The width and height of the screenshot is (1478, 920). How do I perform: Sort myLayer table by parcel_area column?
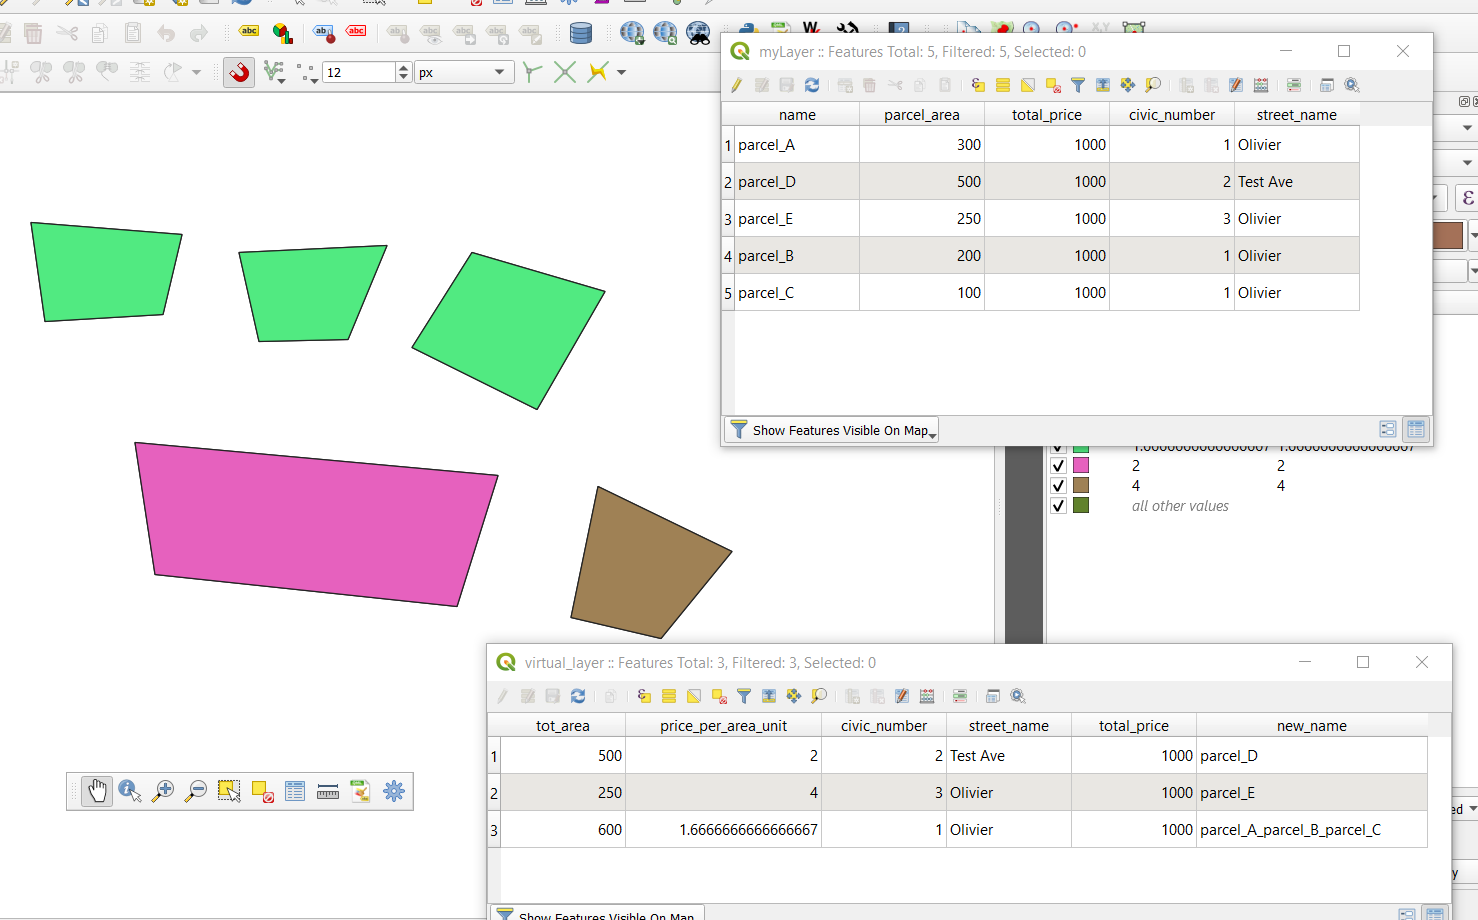[x=922, y=114]
